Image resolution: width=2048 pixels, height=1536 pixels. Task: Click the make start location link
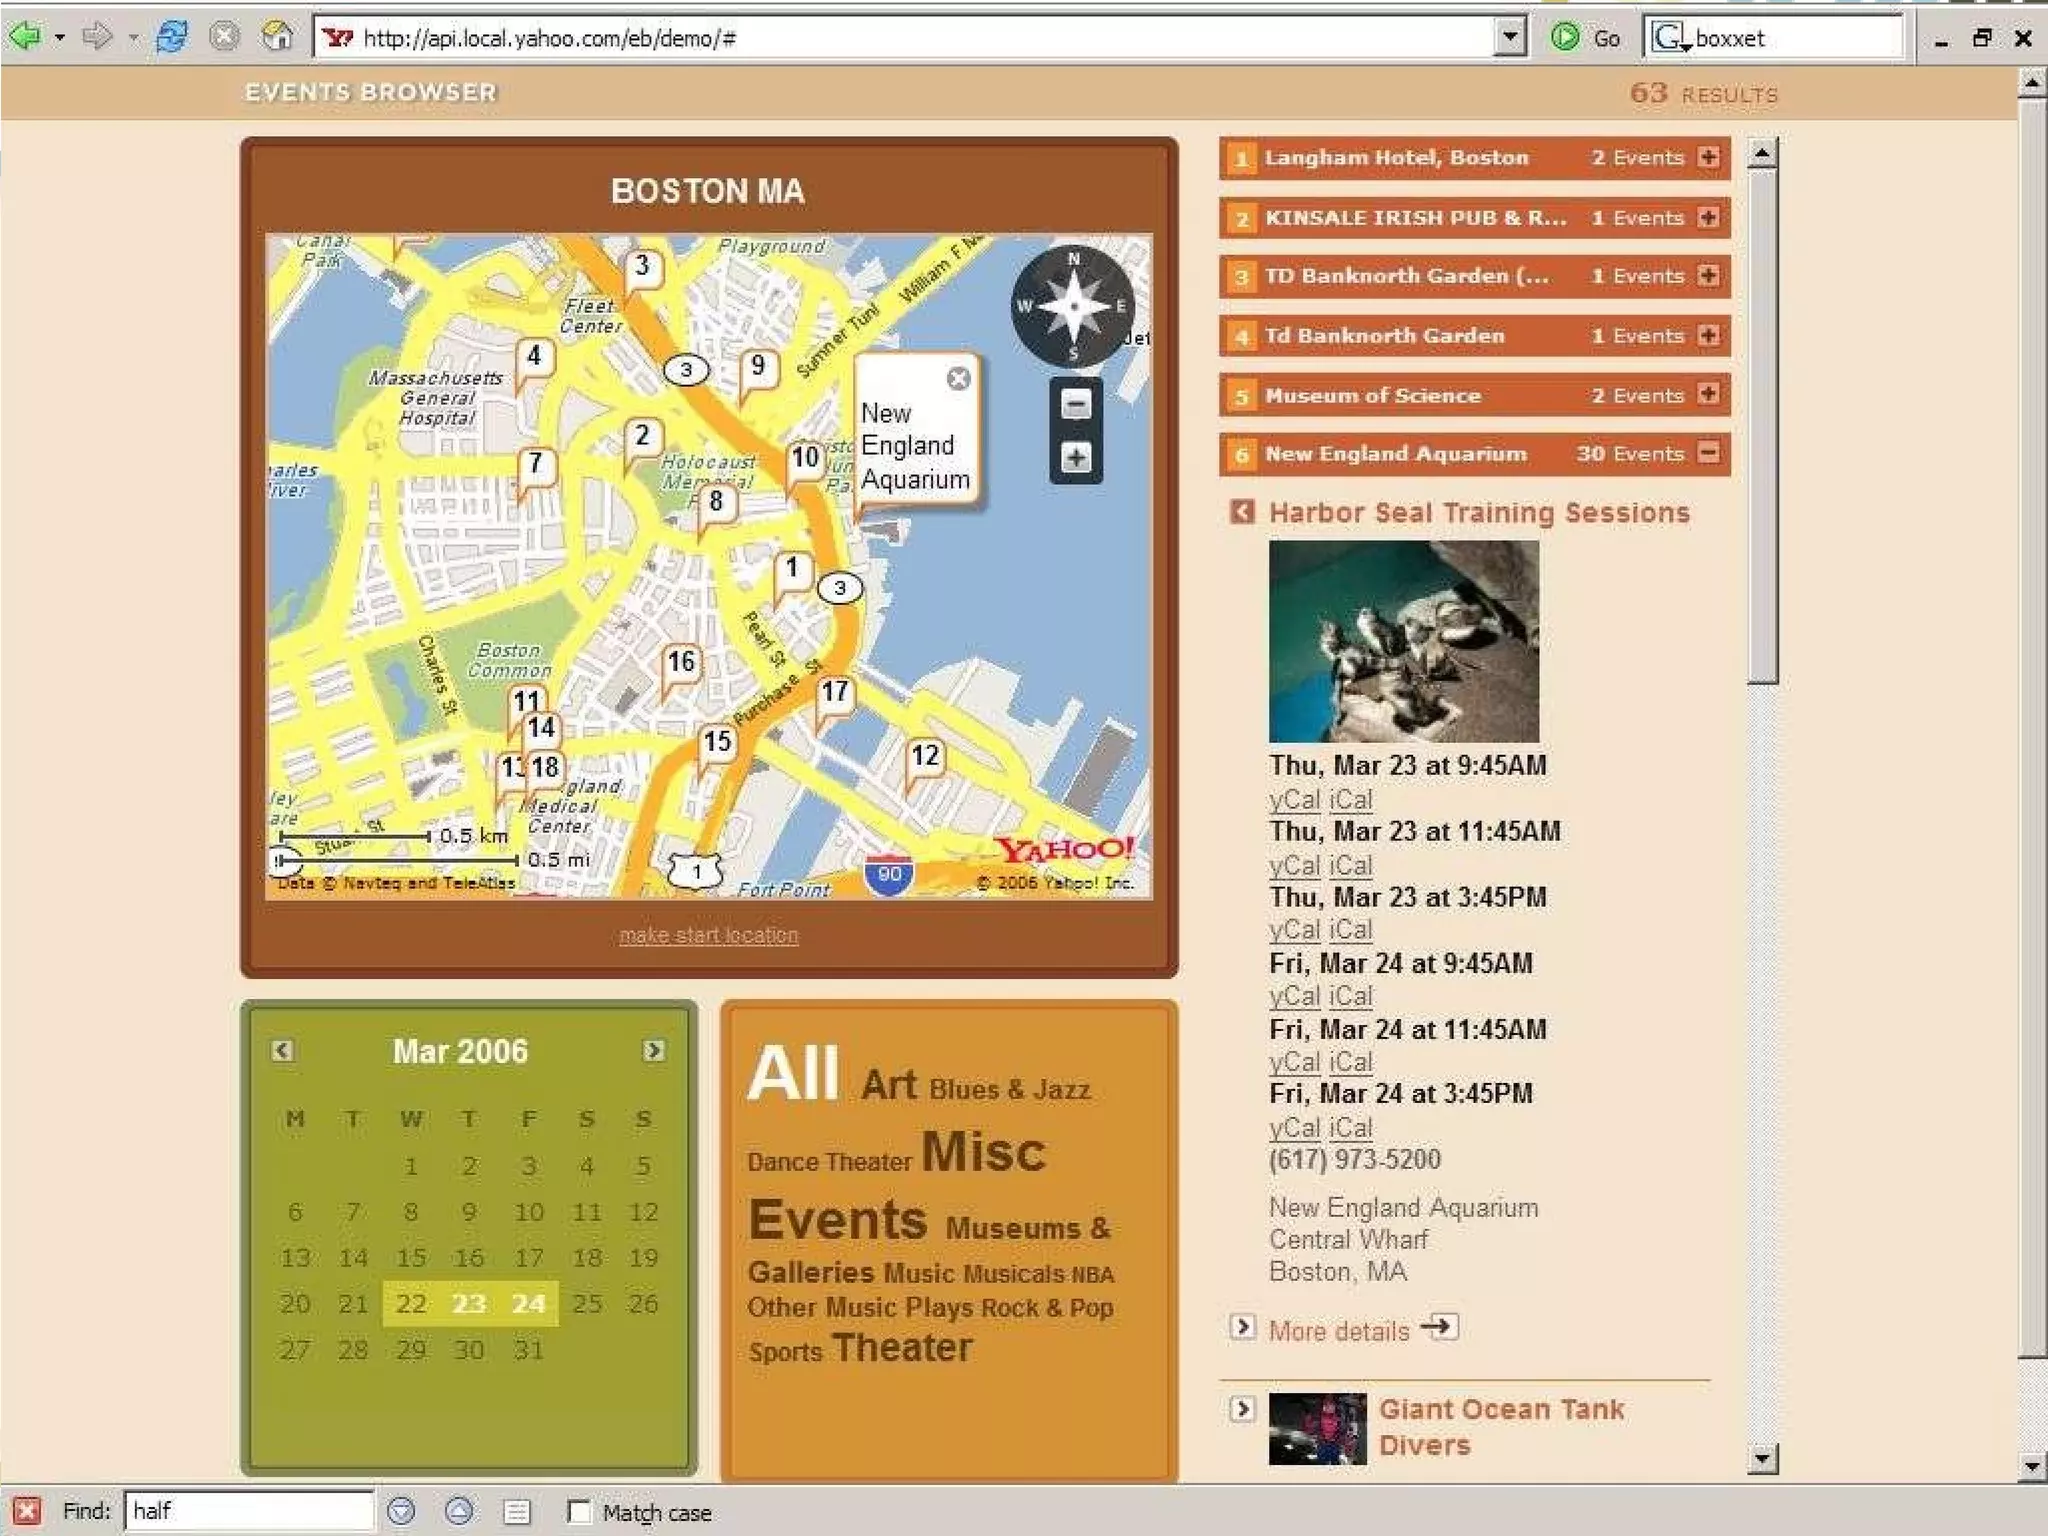[708, 935]
